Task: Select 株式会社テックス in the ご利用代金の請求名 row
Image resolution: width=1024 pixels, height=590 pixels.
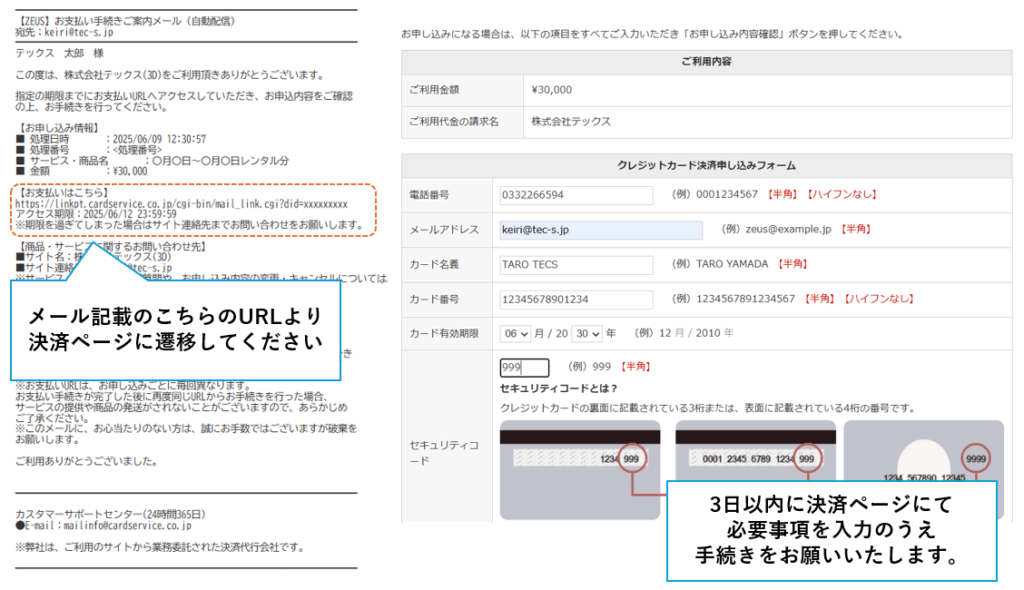Action: pyautogui.click(x=571, y=122)
